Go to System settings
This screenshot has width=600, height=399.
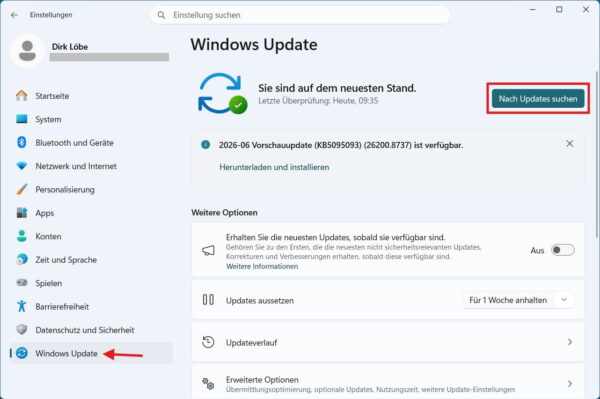tap(91, 119)
